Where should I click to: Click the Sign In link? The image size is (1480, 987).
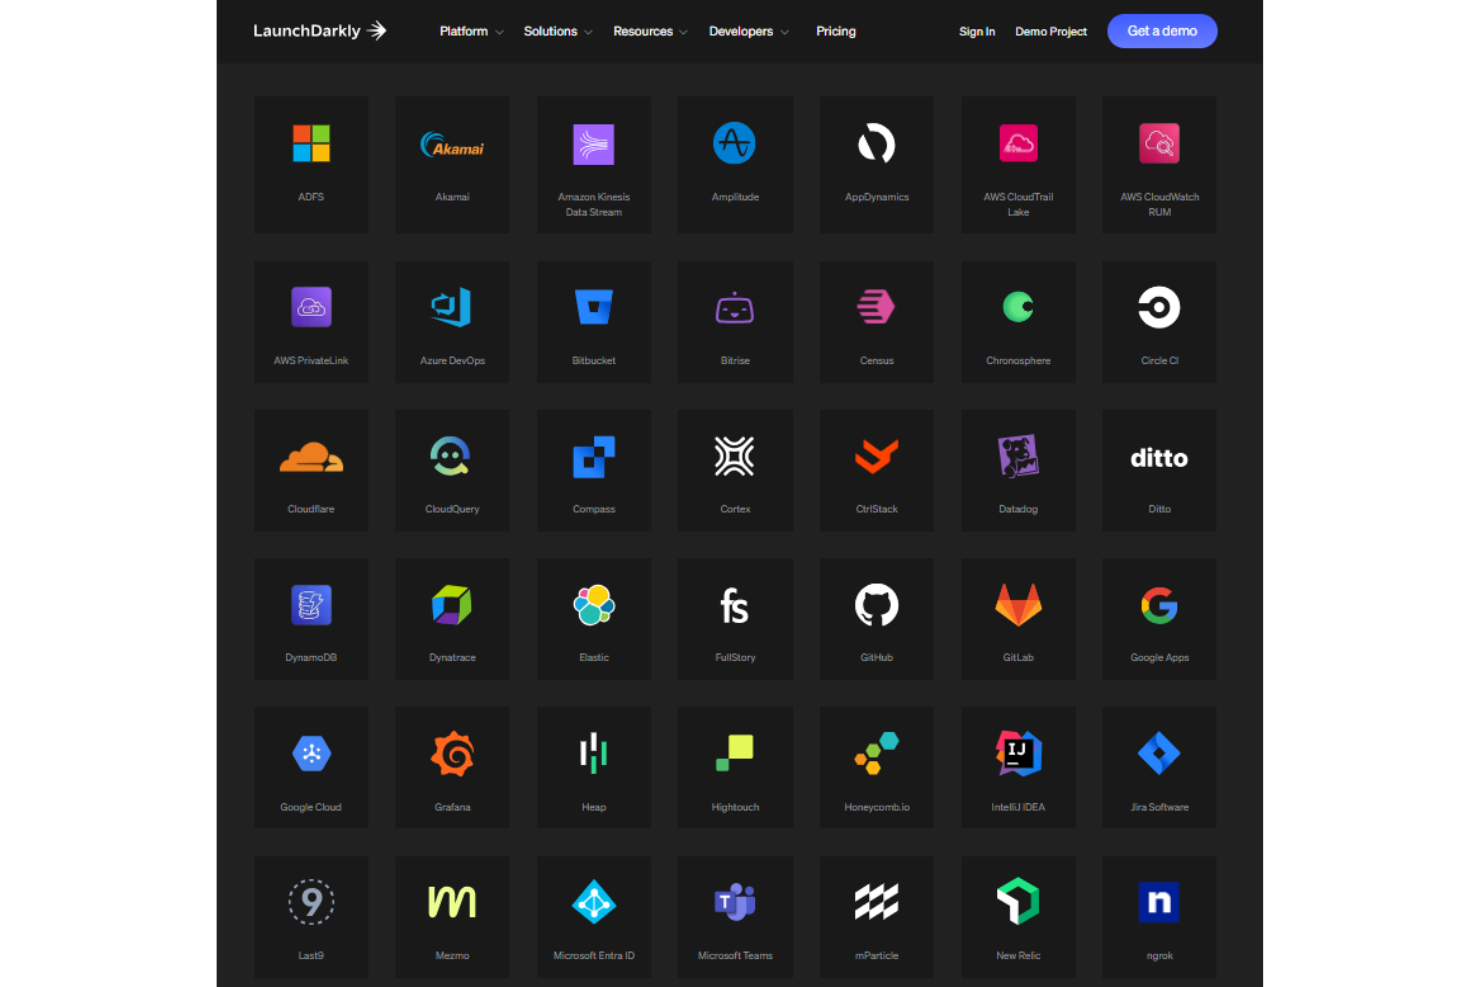pyautogui.click(x=977, y=31)
